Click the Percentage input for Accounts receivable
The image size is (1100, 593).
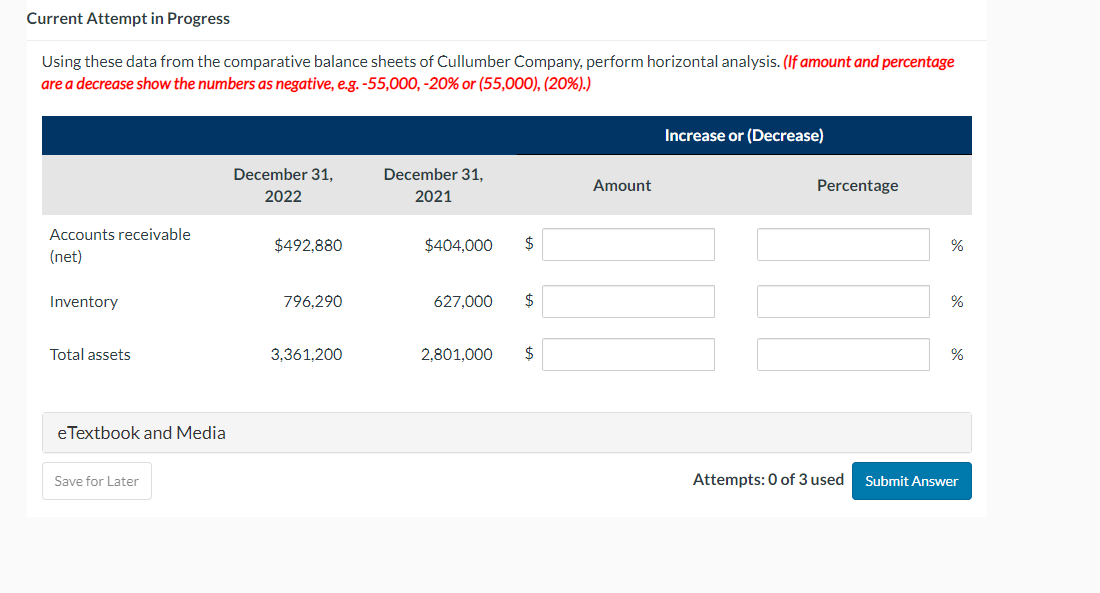coord(843,244)
